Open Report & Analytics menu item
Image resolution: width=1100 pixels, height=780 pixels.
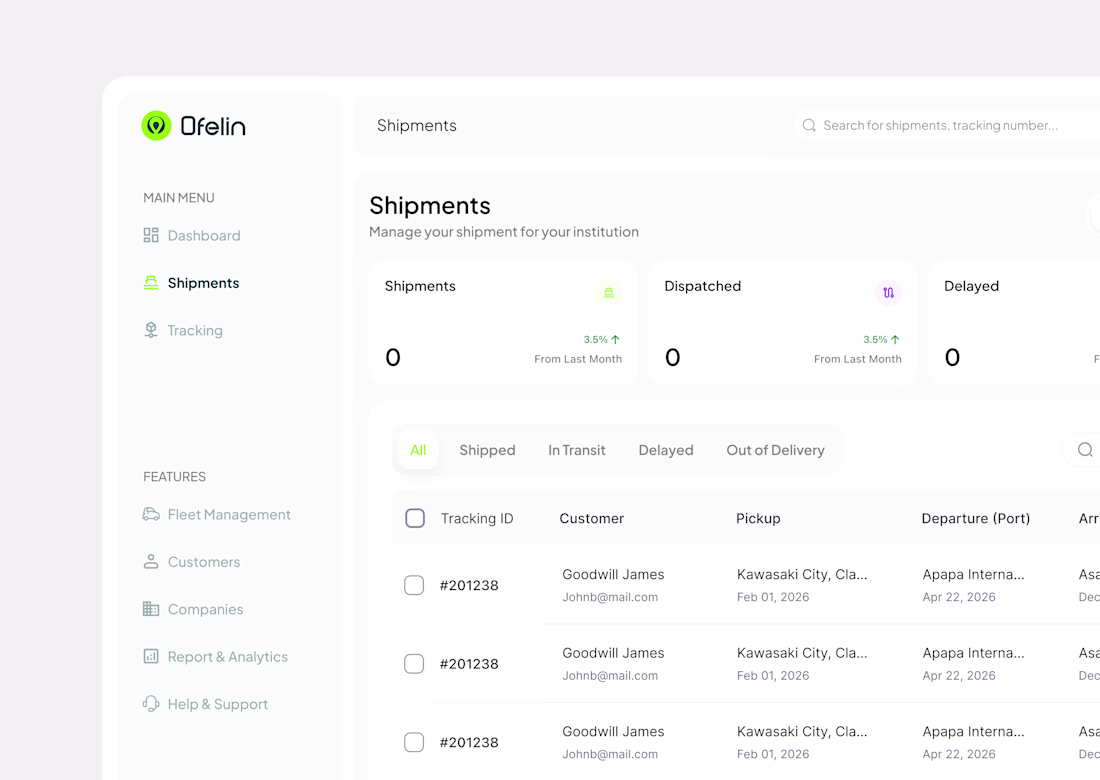point(215,657)
